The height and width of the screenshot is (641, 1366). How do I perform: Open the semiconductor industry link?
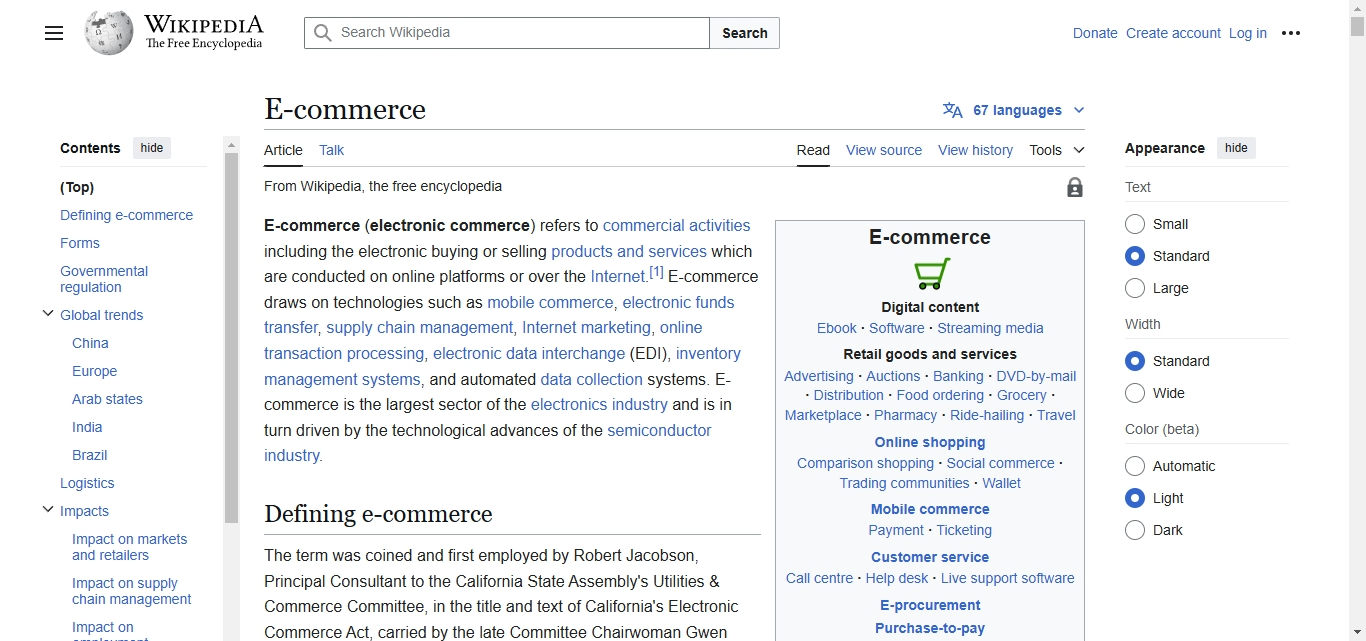point(488,443)
